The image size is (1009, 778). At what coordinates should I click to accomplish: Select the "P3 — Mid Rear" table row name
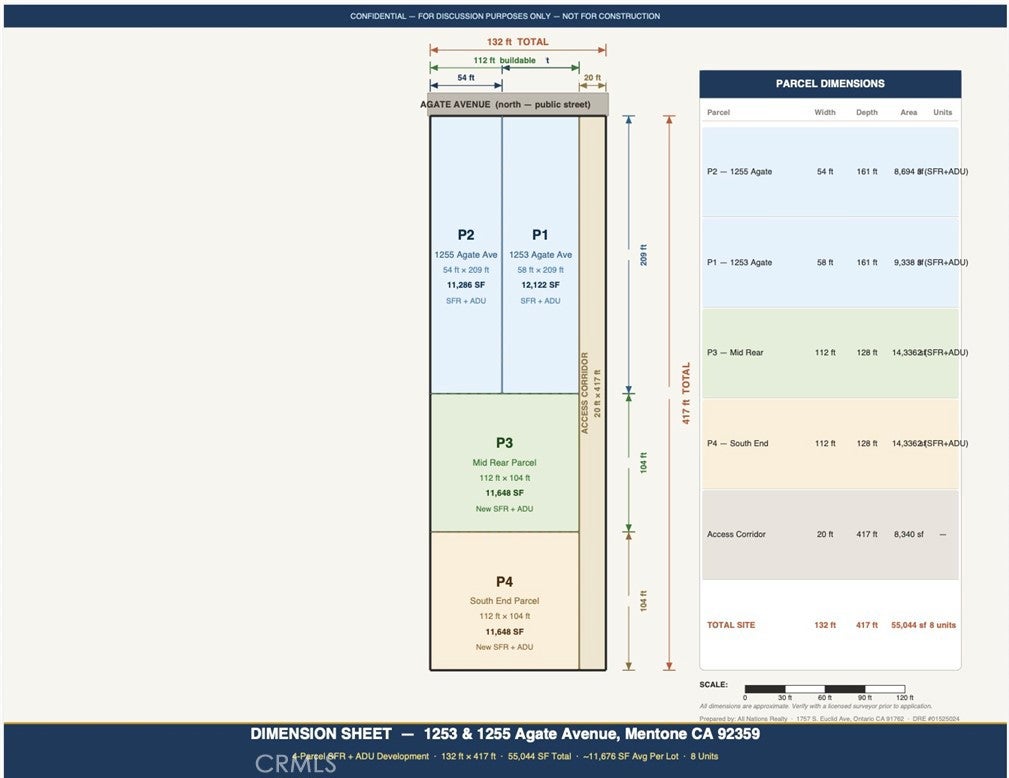tap(735, 353)
